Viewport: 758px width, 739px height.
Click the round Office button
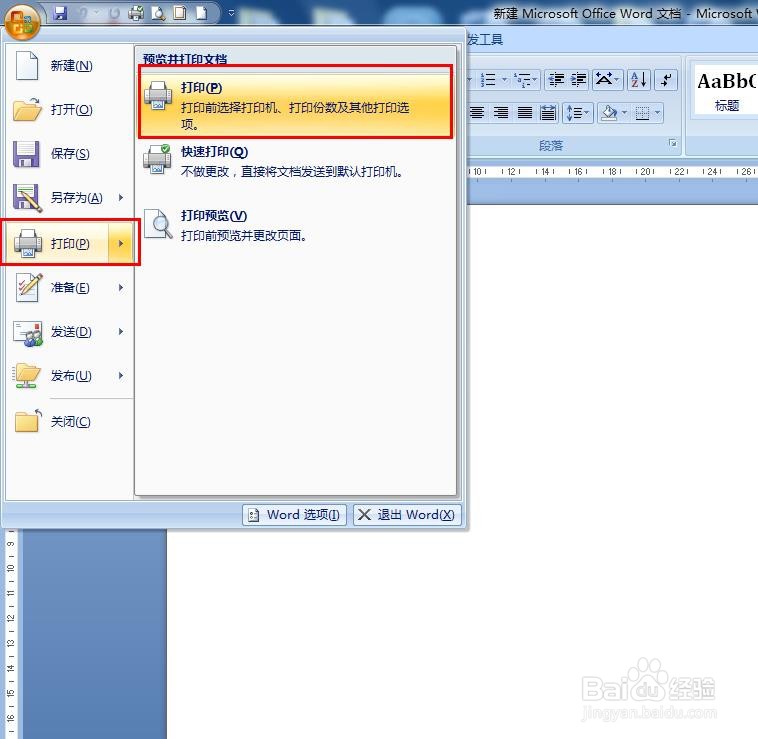(x=22, y=22)
